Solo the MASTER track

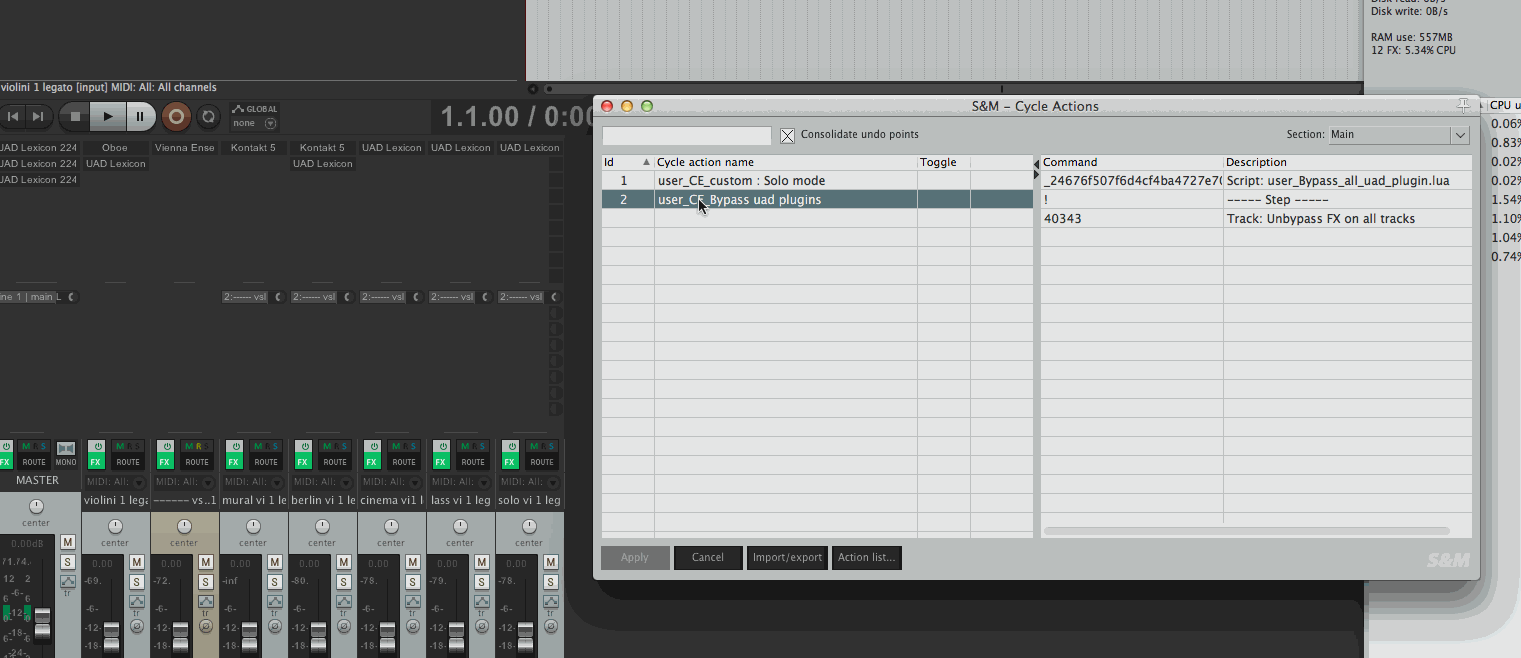(67, 562)
